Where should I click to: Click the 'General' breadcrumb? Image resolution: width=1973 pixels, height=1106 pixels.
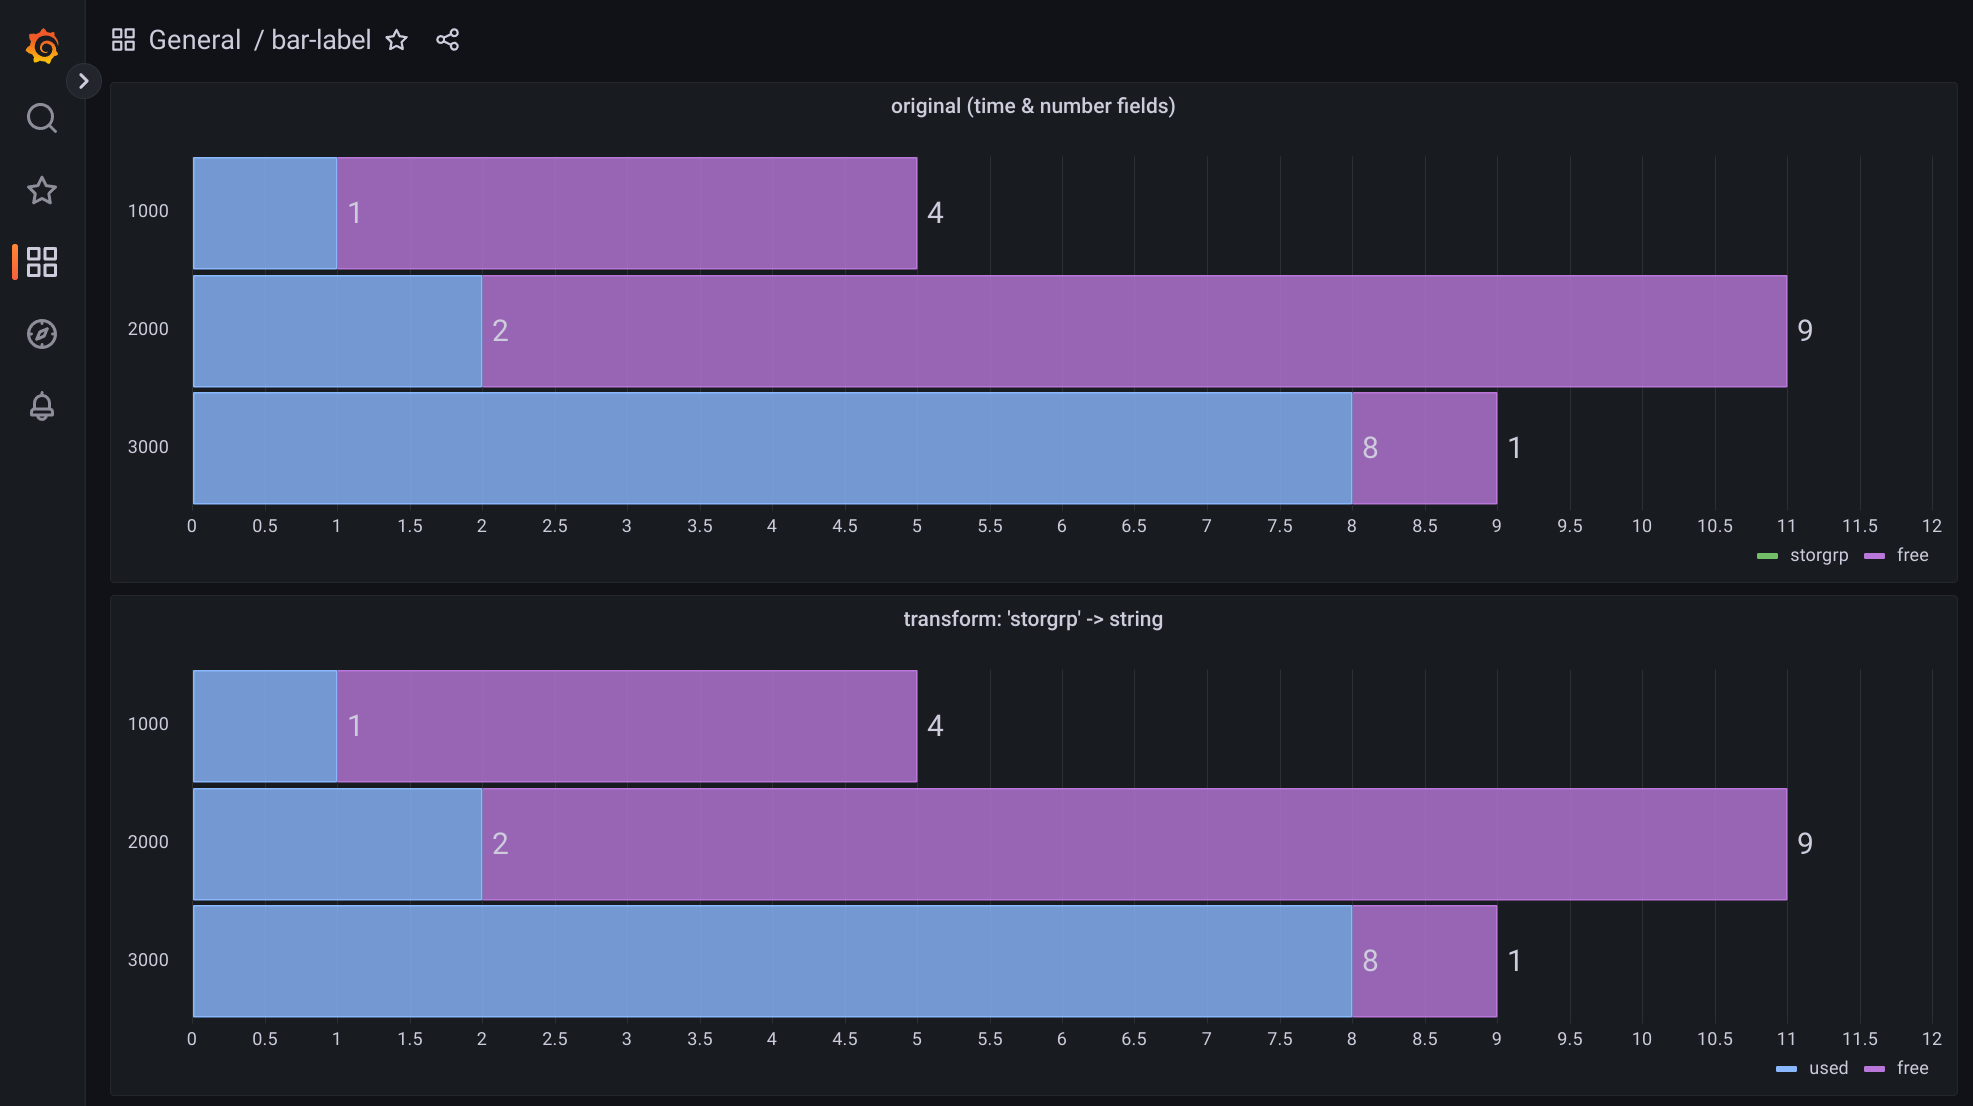pyautogui.click(x=194, y=40)
